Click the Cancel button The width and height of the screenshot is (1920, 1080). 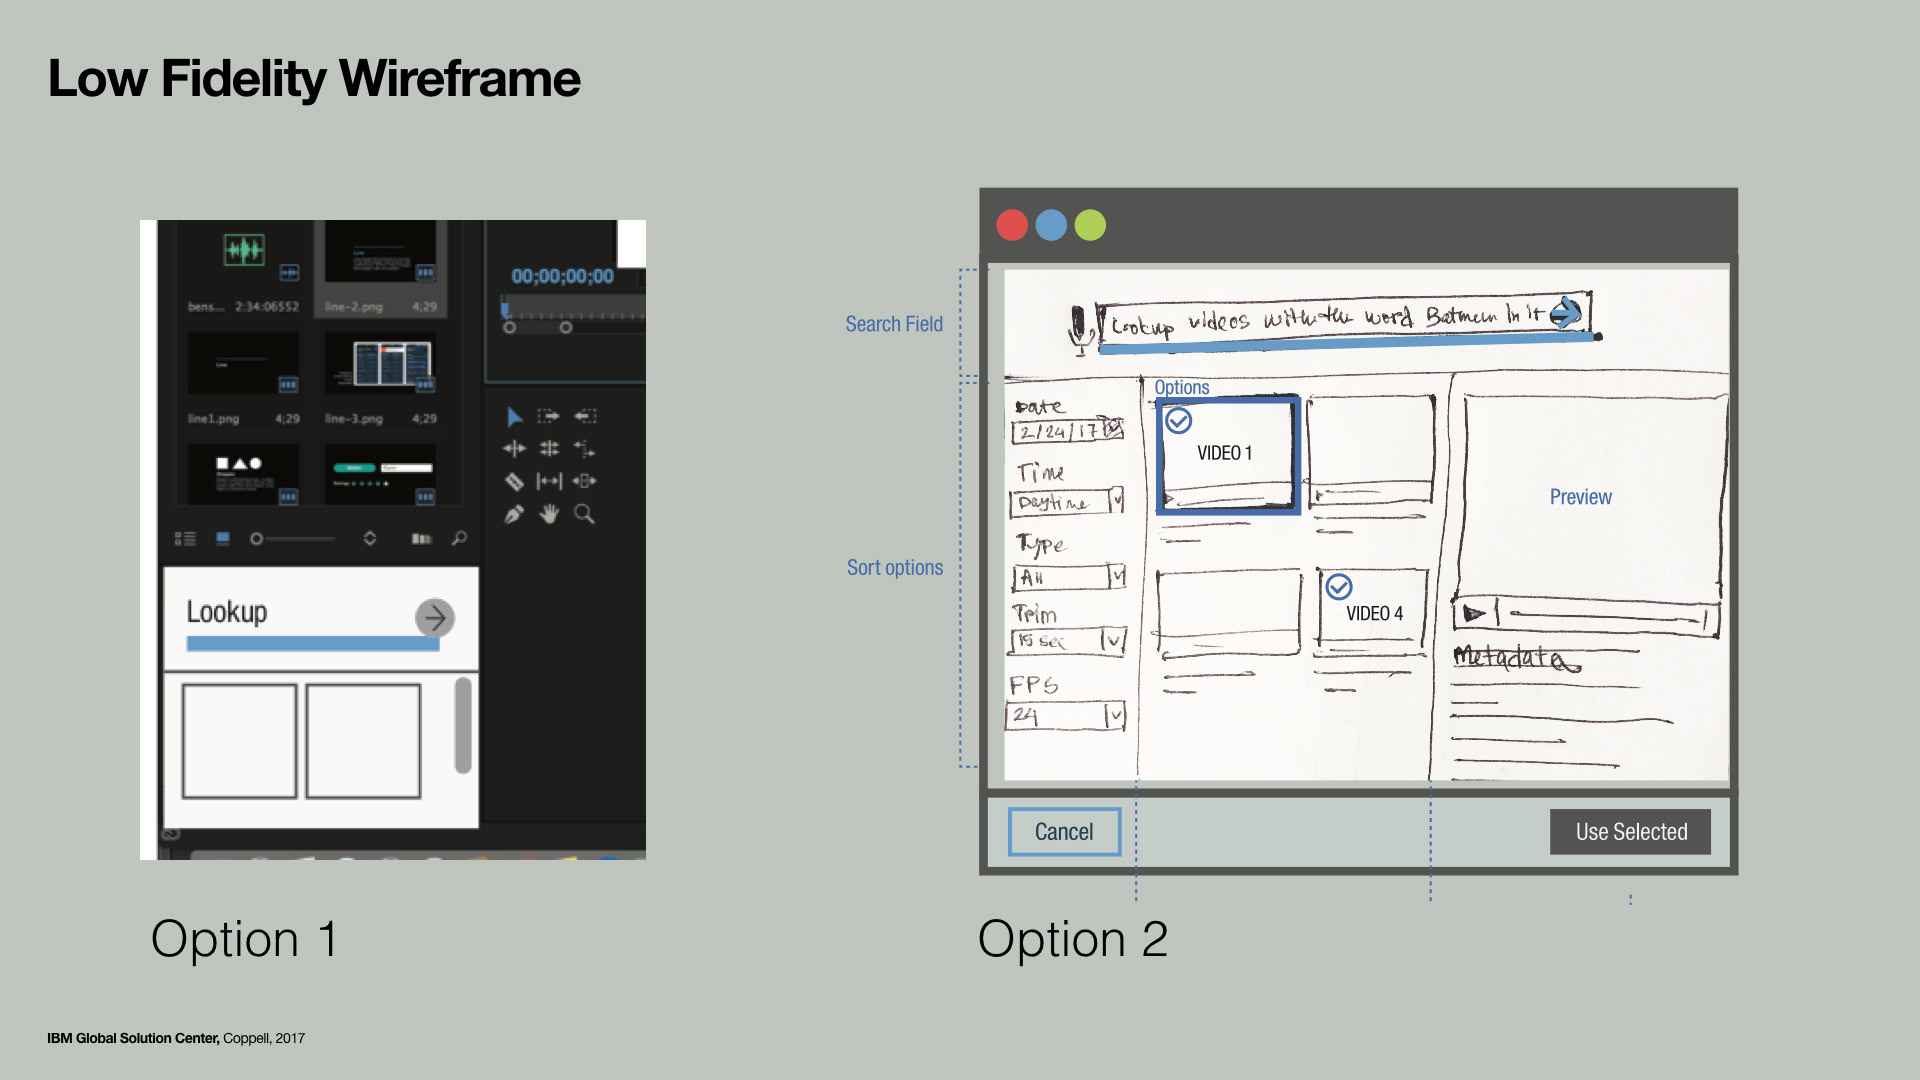pos(1064,832)
